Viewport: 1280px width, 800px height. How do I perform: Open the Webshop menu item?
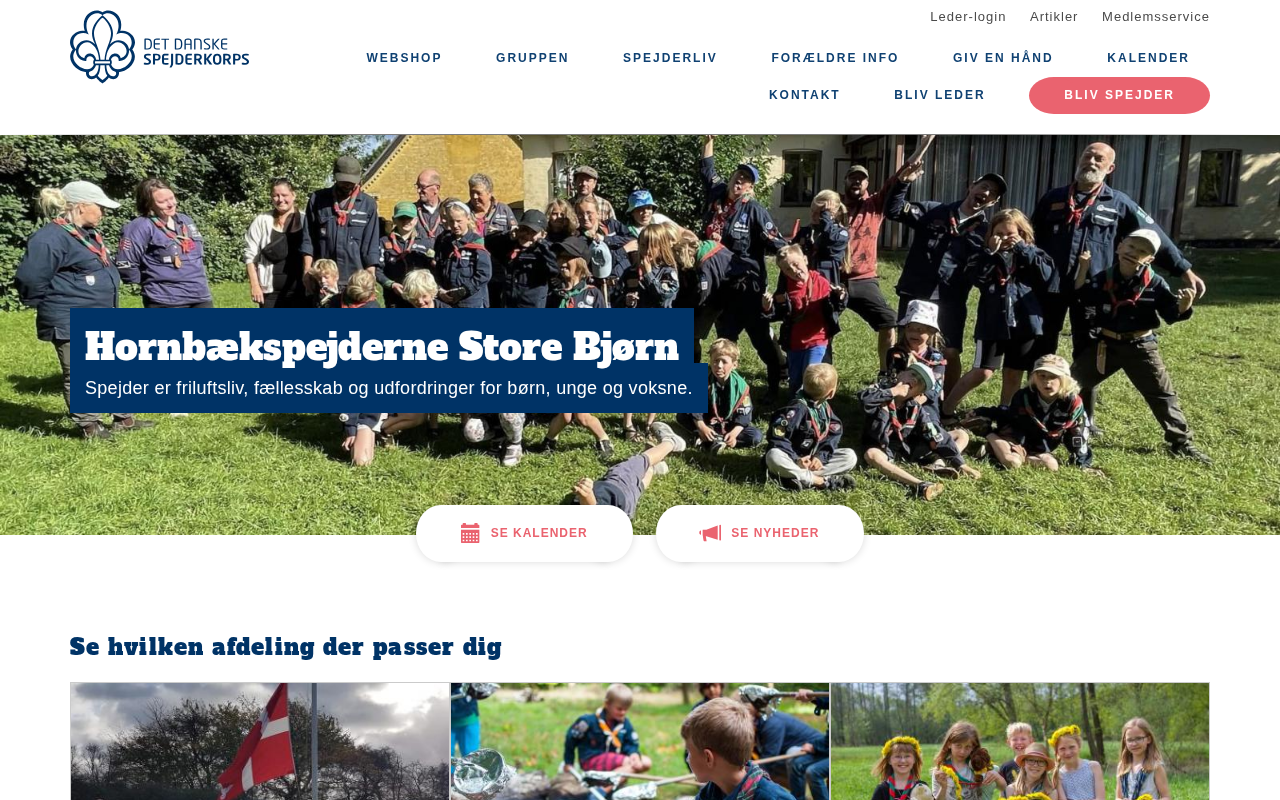coord(404,58)
